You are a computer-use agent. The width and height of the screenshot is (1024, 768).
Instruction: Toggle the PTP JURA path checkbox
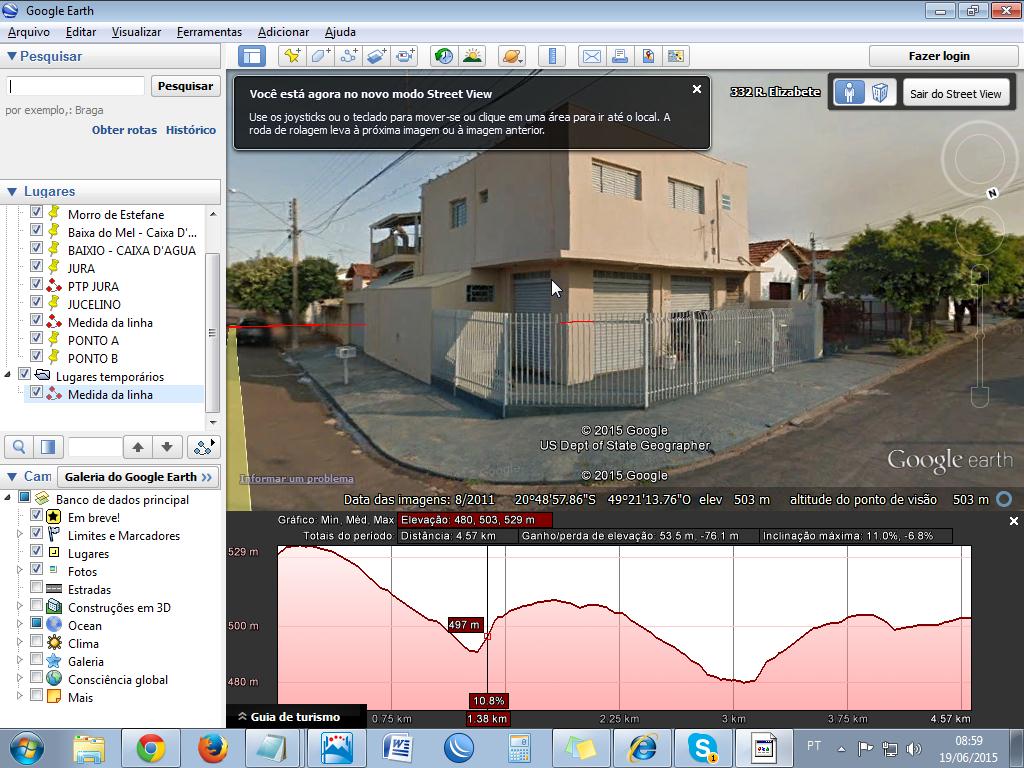click(37, 284)
